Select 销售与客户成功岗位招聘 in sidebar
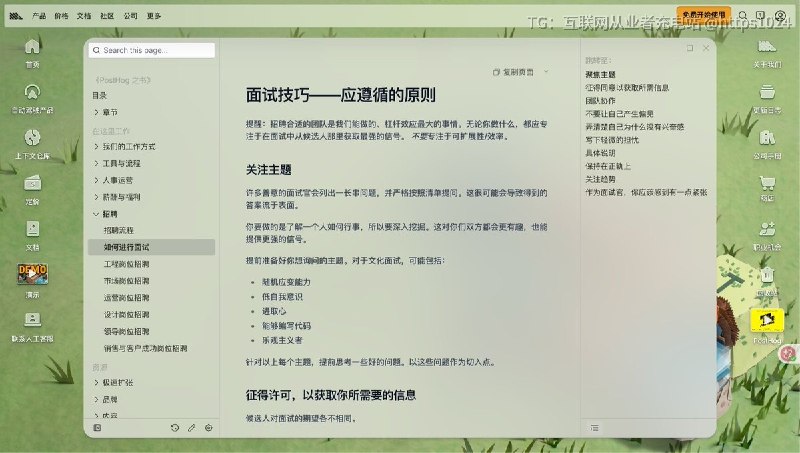The width and height of the screenshot is (800, 453). point(145,348)
